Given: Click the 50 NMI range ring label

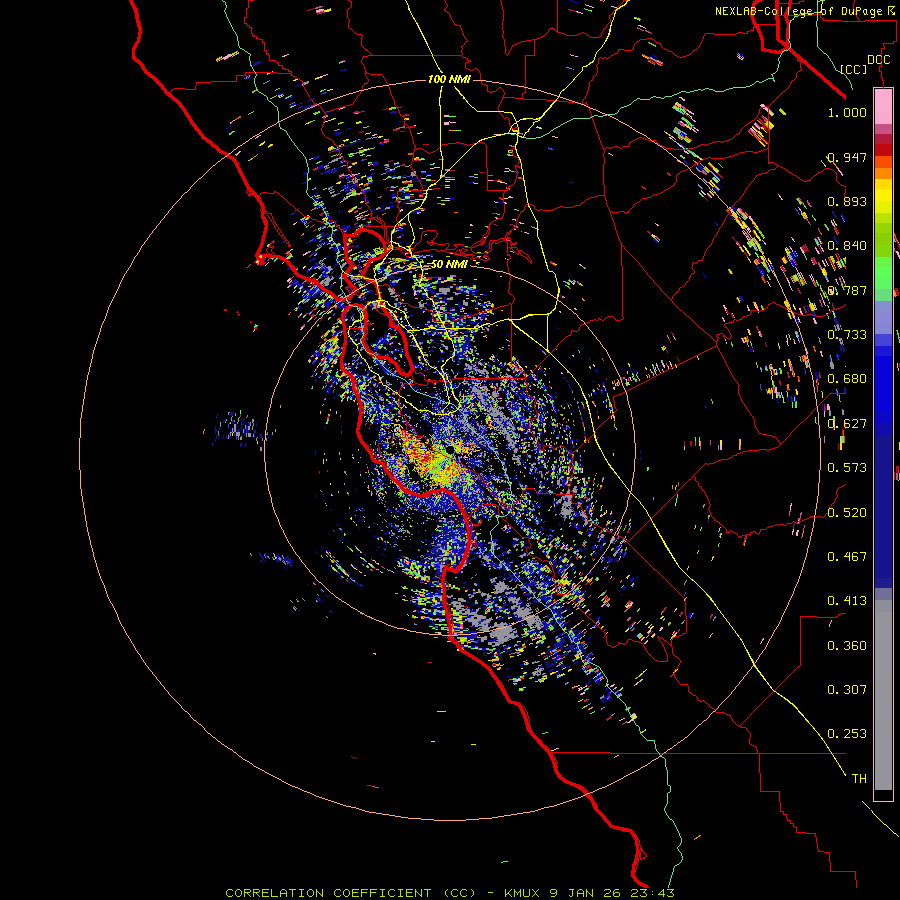Looking at the screenshot, I should click(x=449, y=264).
